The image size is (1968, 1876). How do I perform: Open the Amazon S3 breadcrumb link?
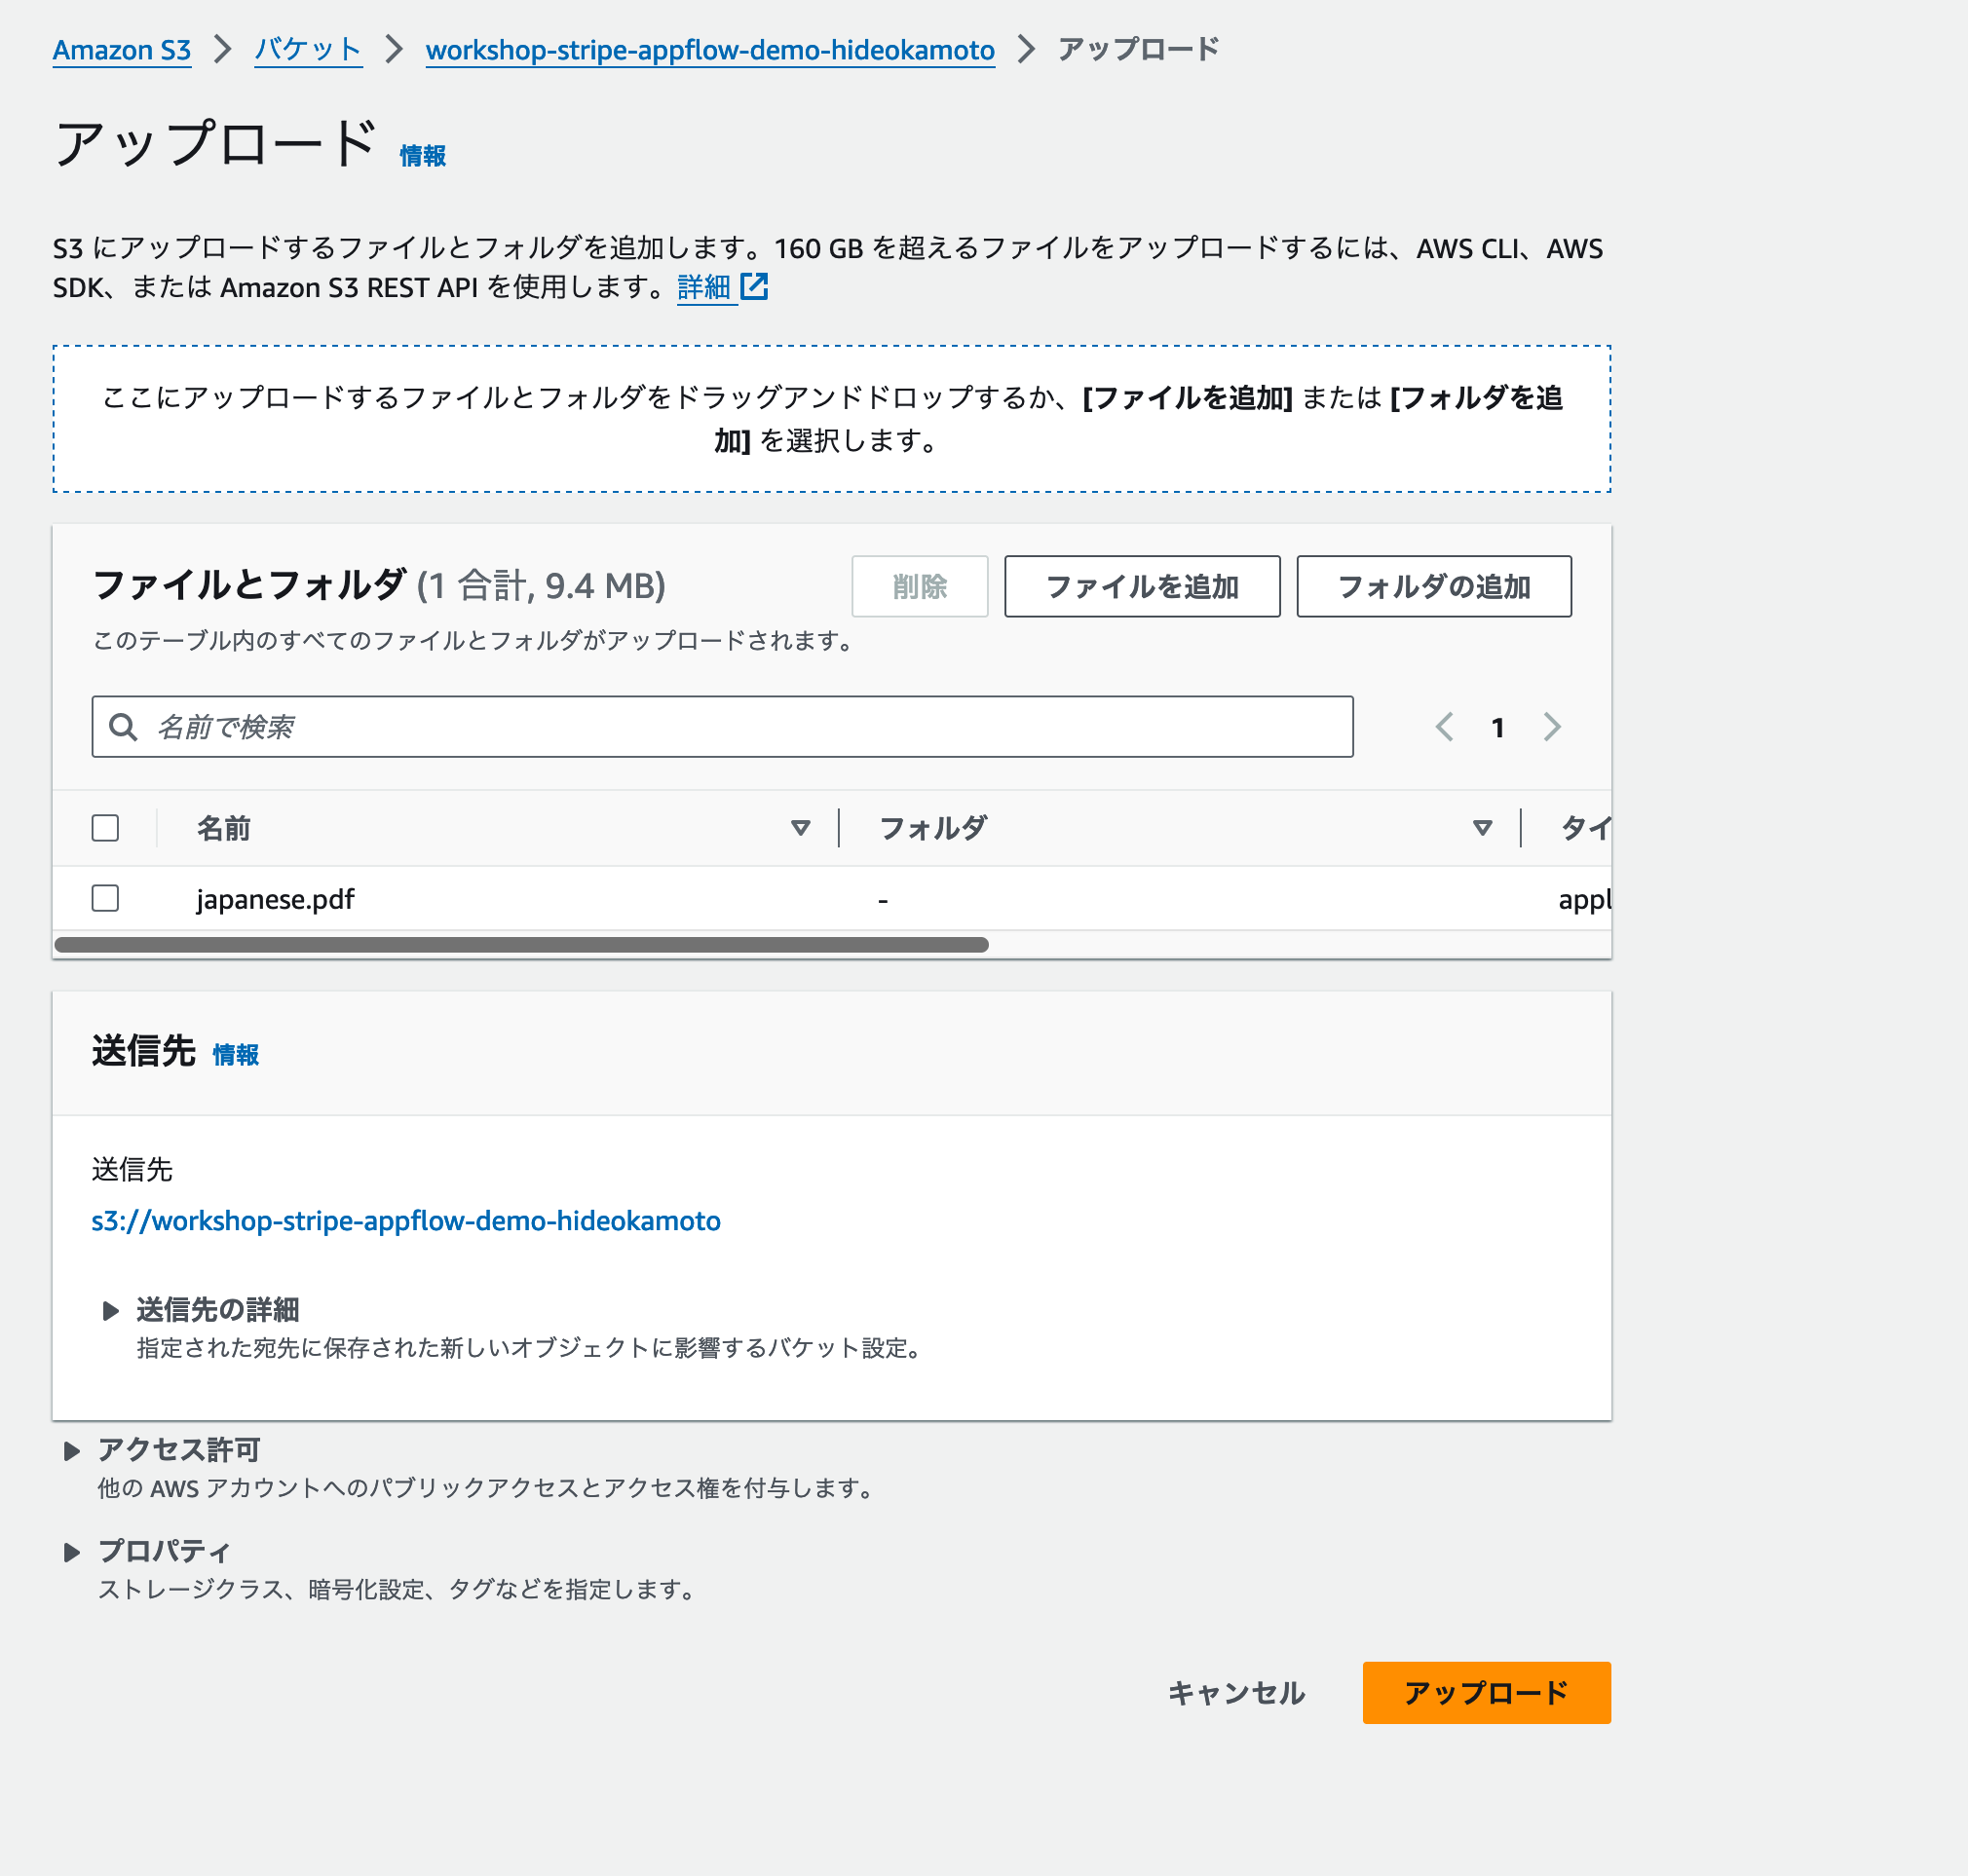pyautogui.click(x=121, y=49)
